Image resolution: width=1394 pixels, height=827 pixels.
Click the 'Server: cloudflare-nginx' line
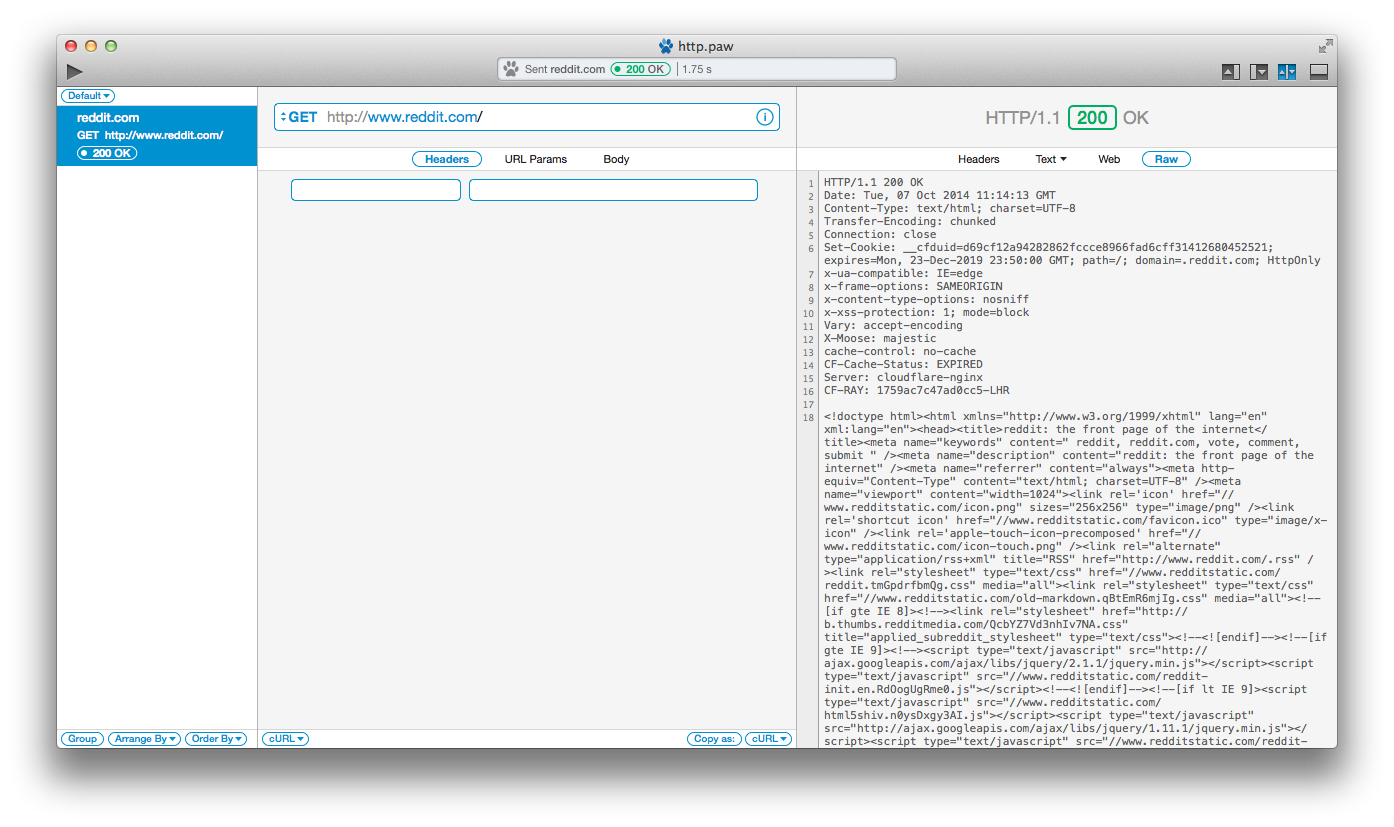[903, 377]
